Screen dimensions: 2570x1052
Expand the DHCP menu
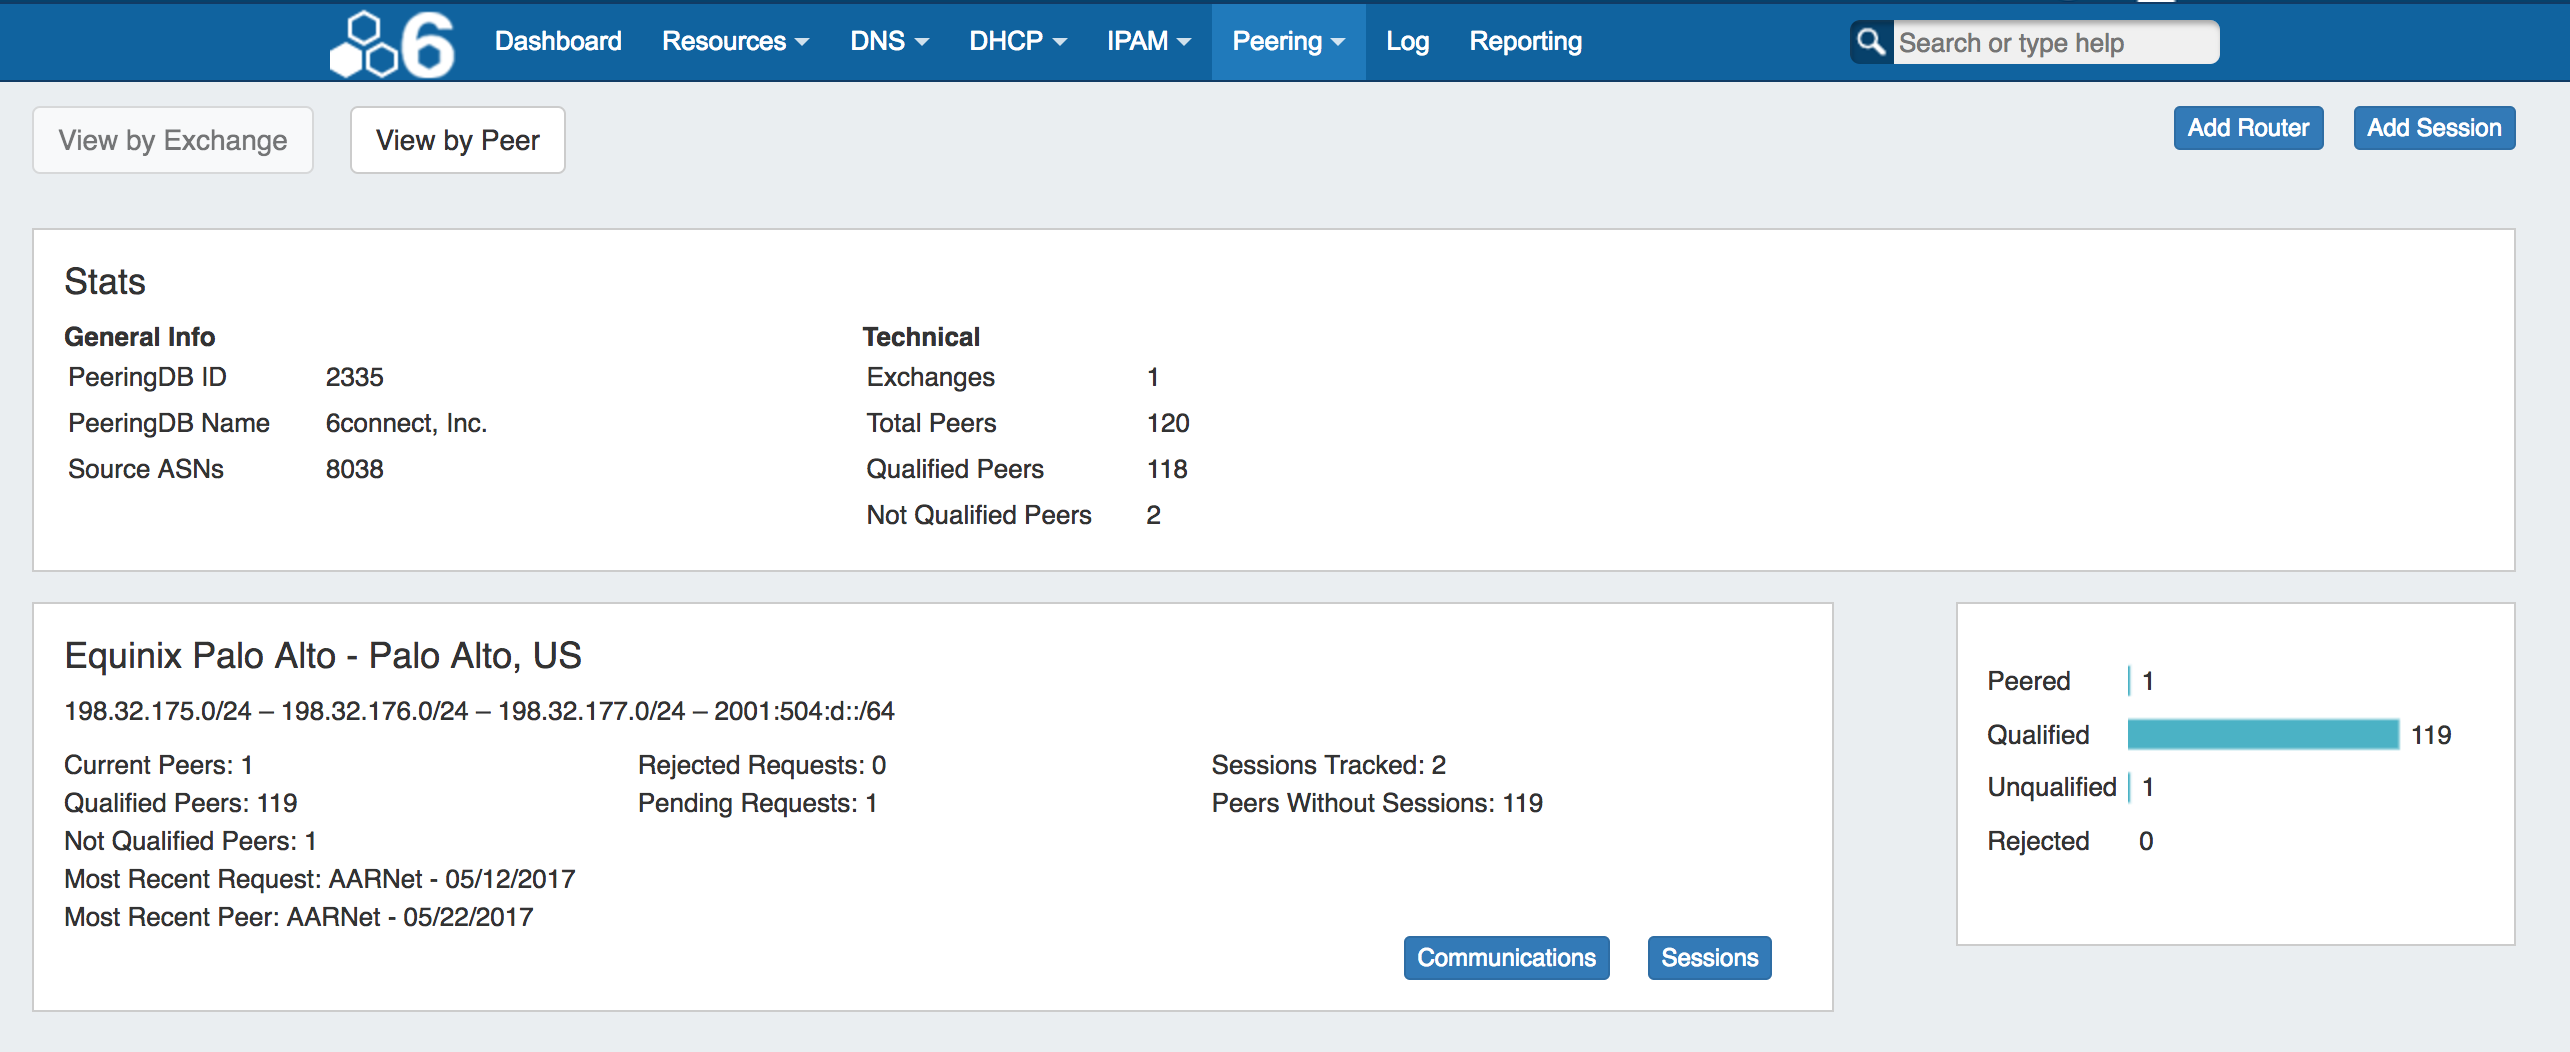[1017, 42]
